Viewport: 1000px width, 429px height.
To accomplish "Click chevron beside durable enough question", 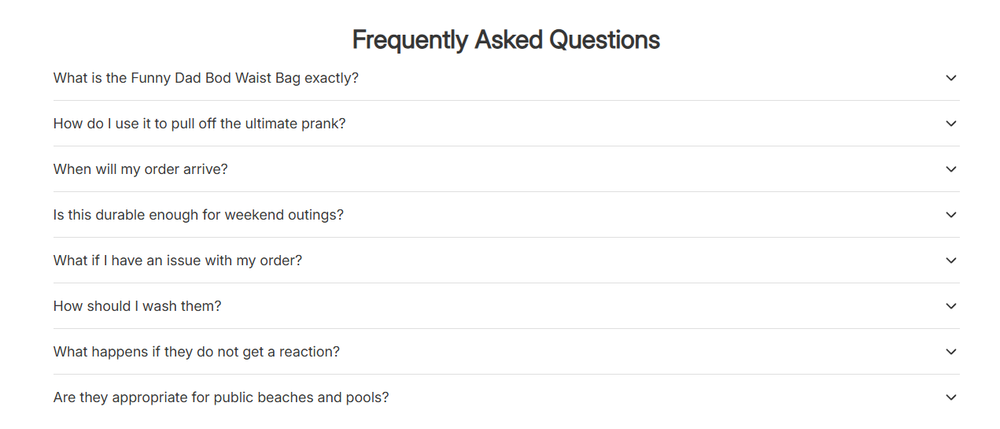I will point(951,215).
